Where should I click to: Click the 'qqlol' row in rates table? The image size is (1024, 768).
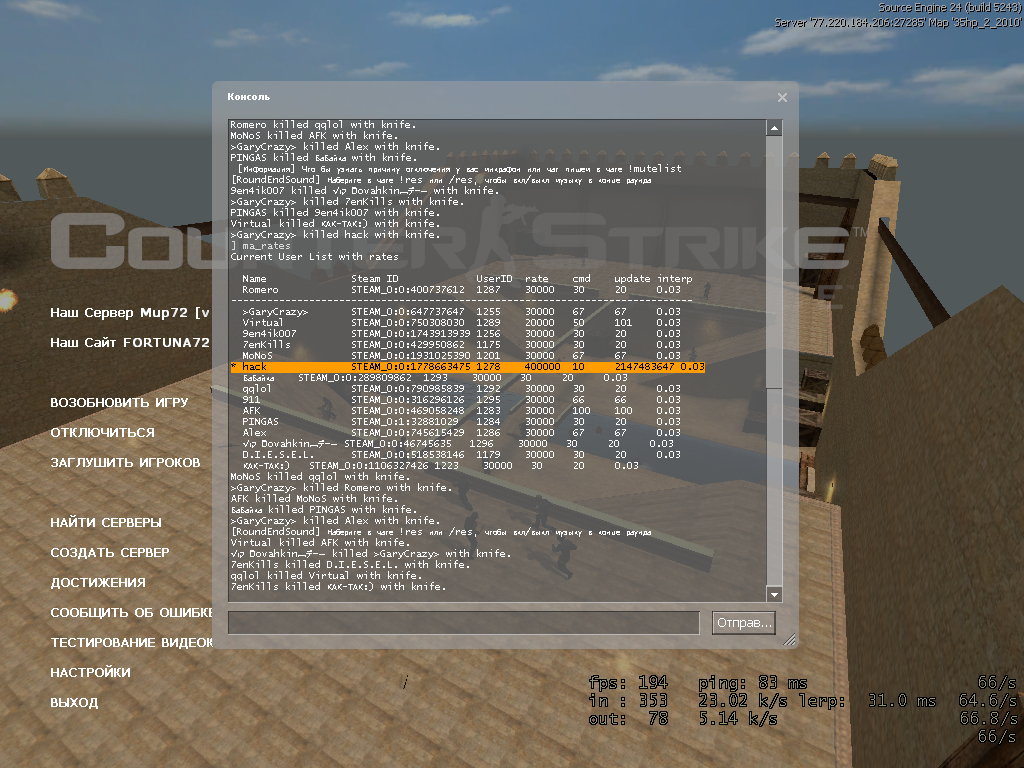(462, 389)
